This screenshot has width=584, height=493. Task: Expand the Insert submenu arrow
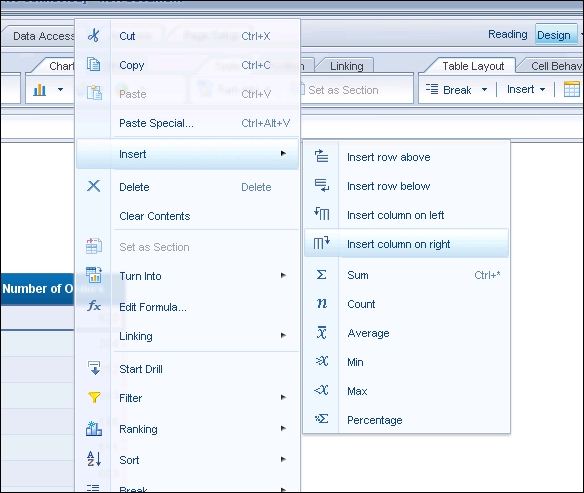coord(283,153)
